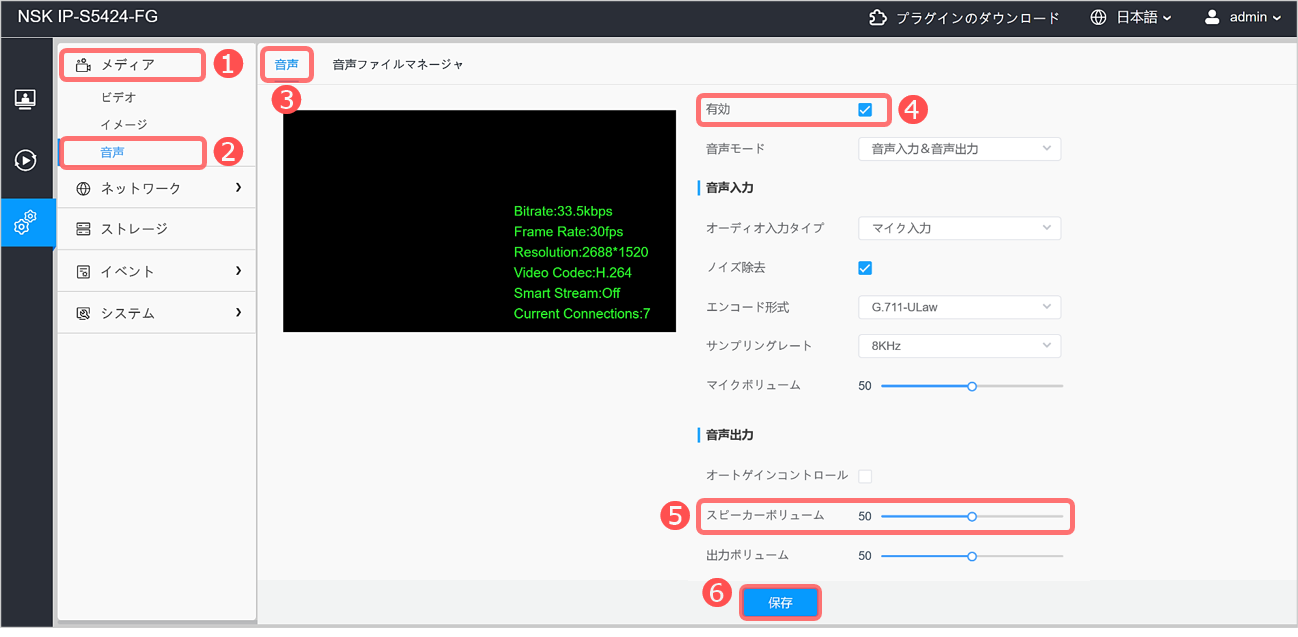Image resolution: width=1298 pixels, height=637 pixels.
Task: Open the playback icon in sidebar
Action: pos(26,160)
